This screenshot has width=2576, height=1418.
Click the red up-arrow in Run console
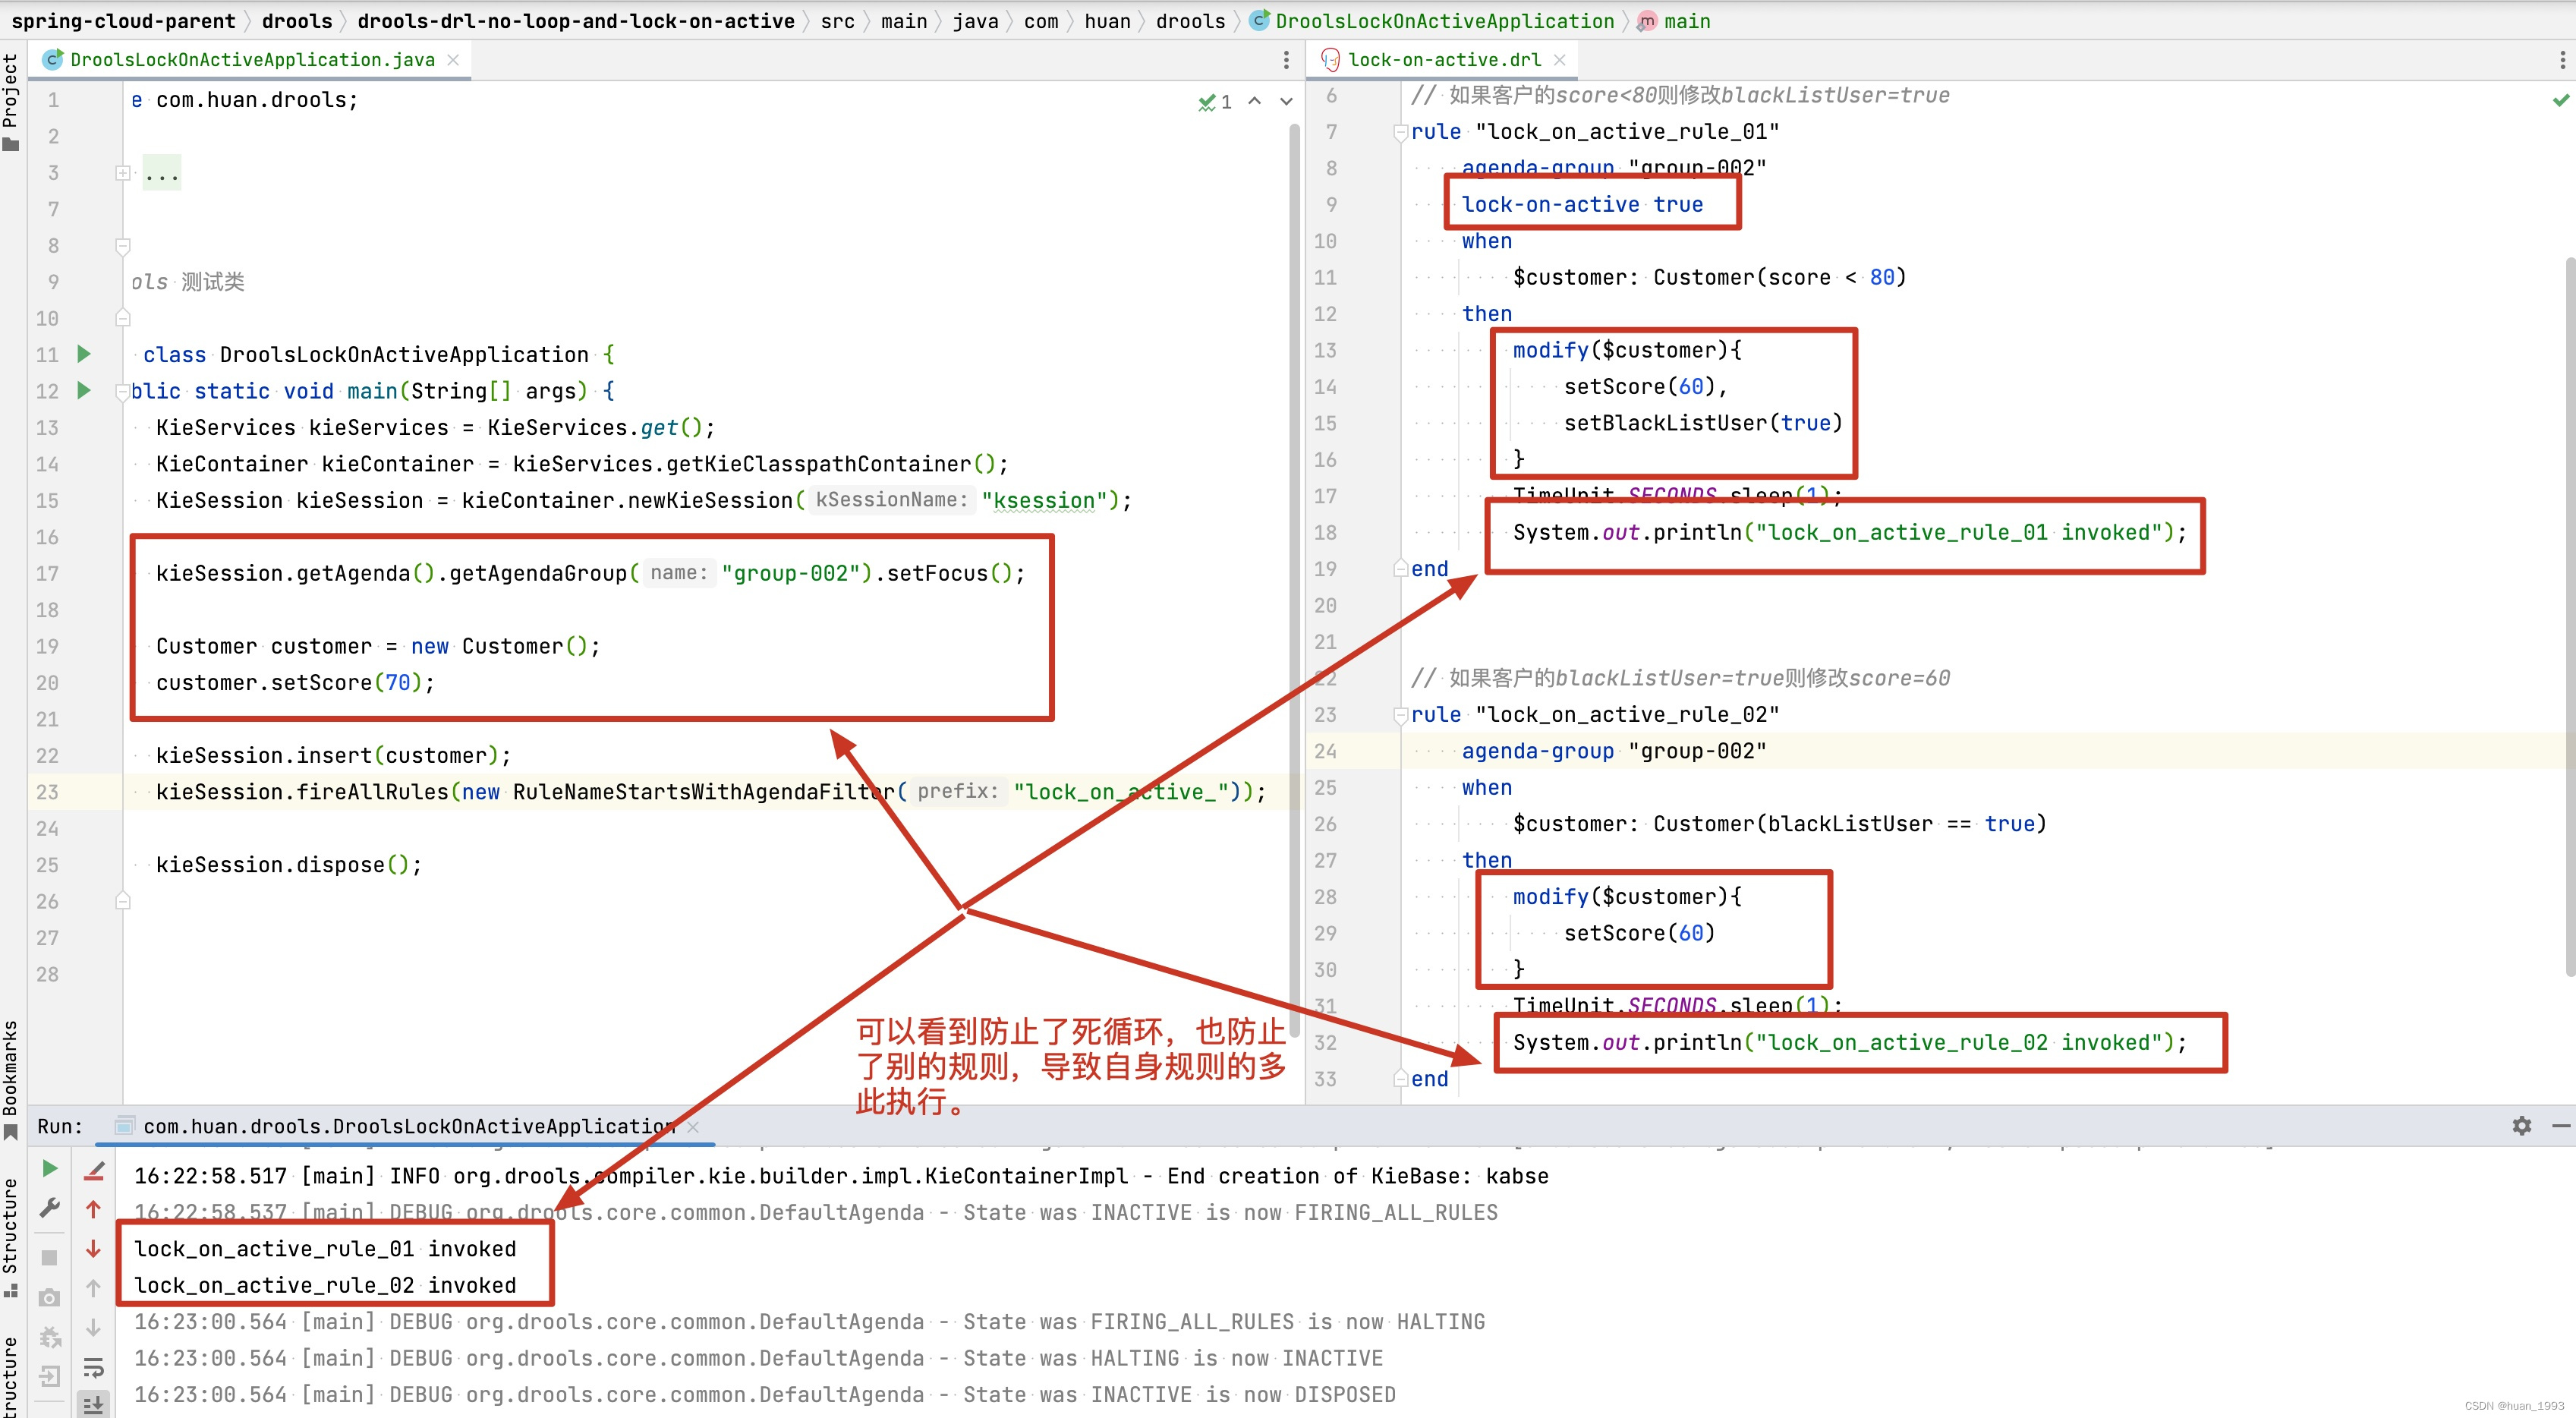pyautogui.click(x=93, y=1209)
